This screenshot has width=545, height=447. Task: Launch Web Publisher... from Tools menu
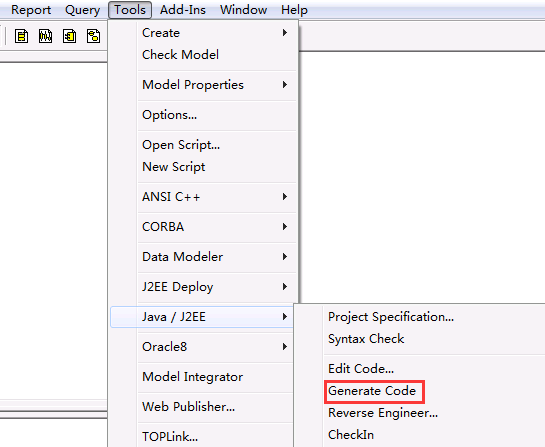click(x=188, y=407)
